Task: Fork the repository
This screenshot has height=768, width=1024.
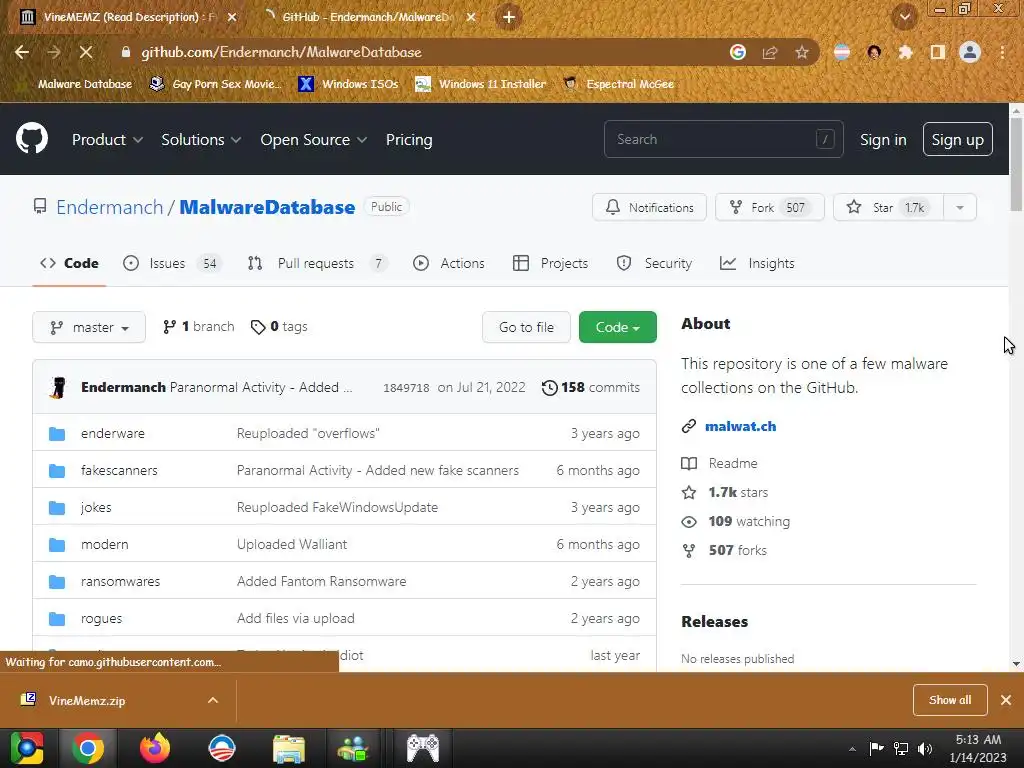Action: [x=769, y=207]
